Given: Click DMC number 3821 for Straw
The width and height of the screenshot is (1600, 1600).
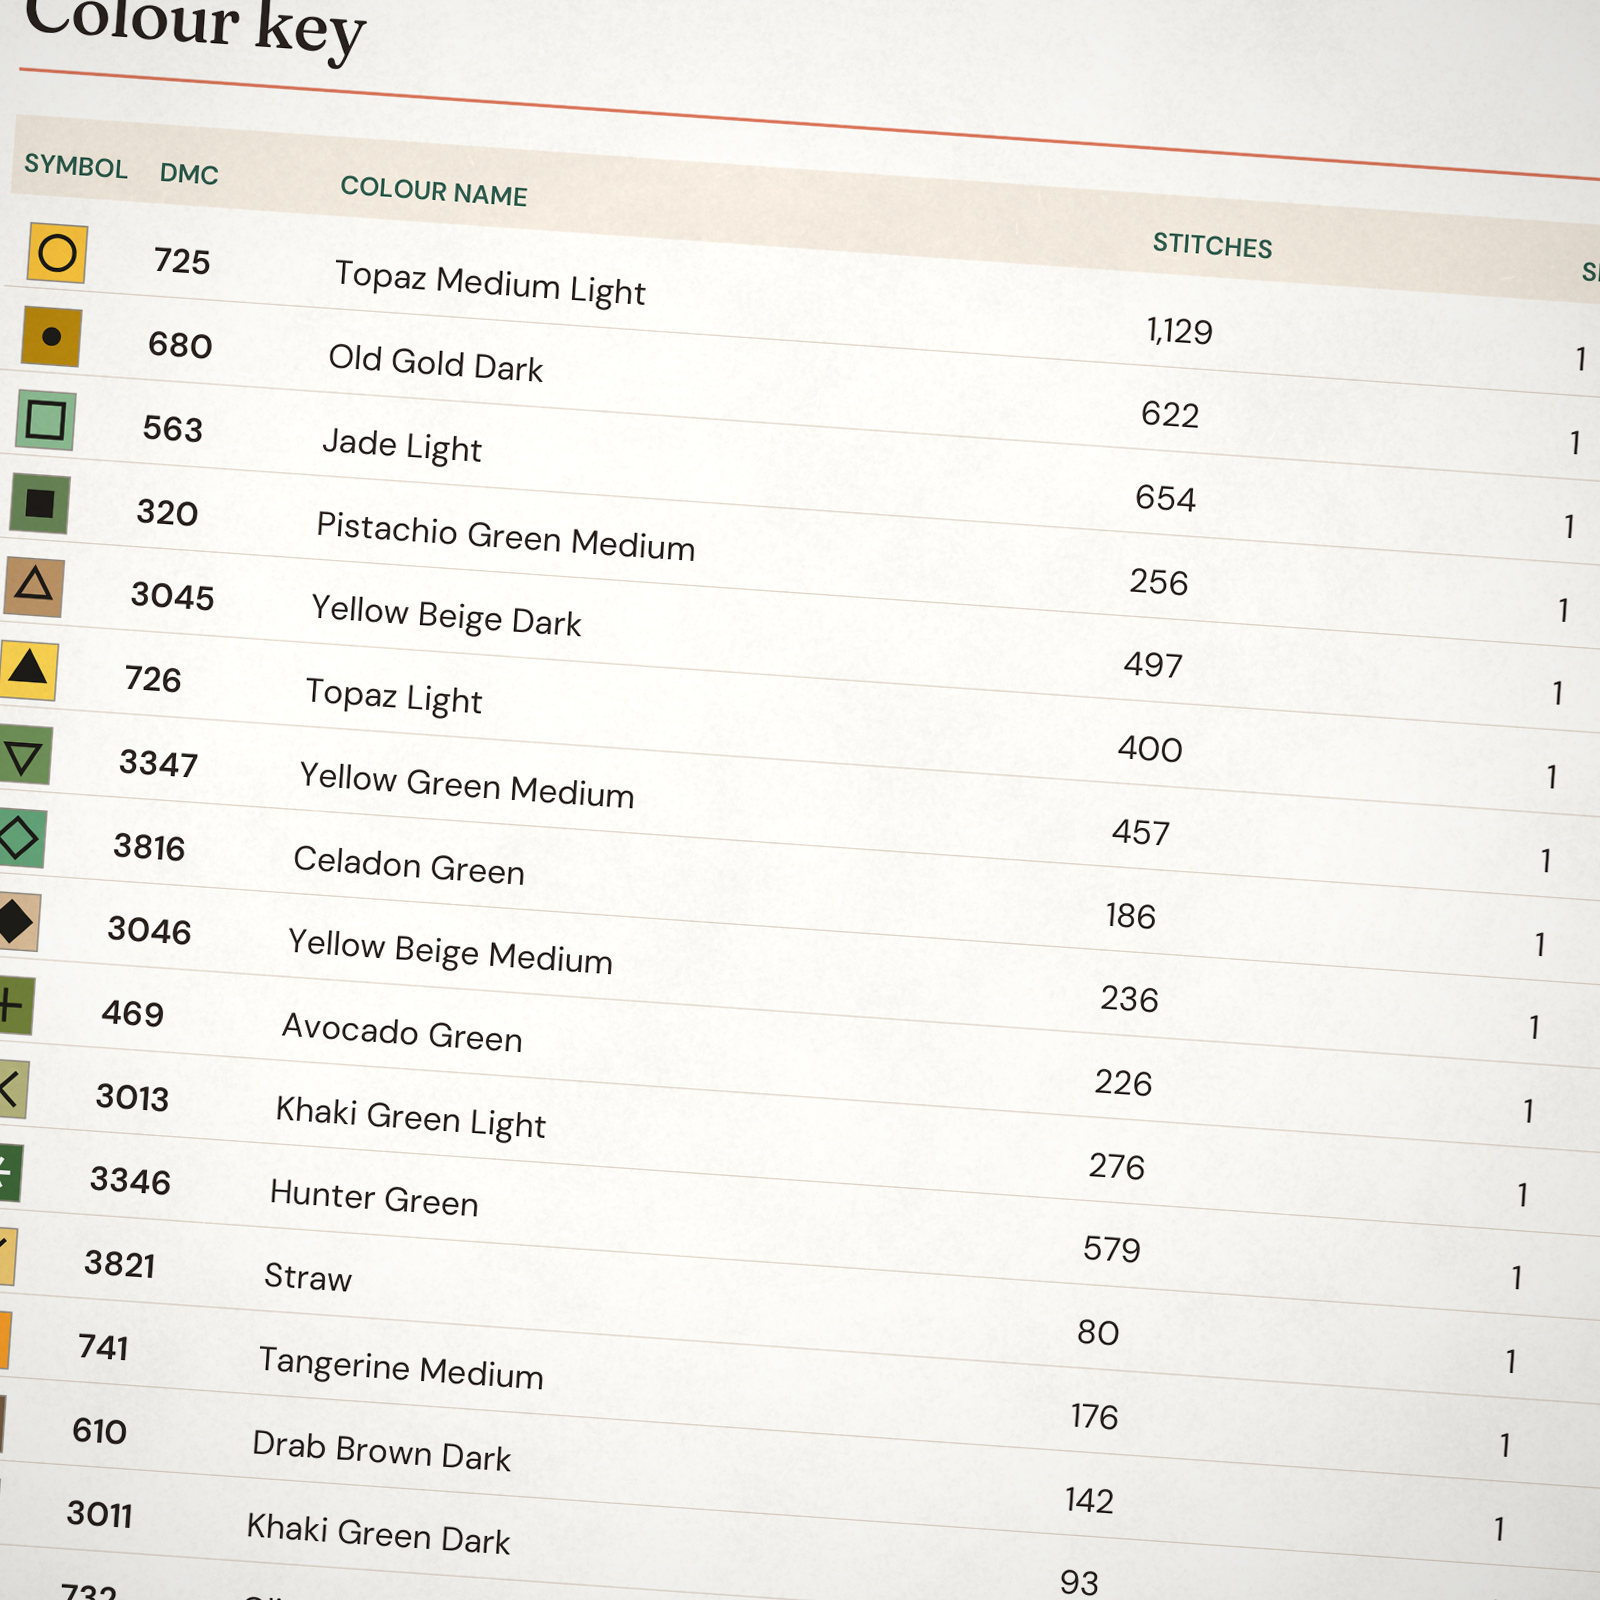Looking at the screenshot, I should 120,1263.
